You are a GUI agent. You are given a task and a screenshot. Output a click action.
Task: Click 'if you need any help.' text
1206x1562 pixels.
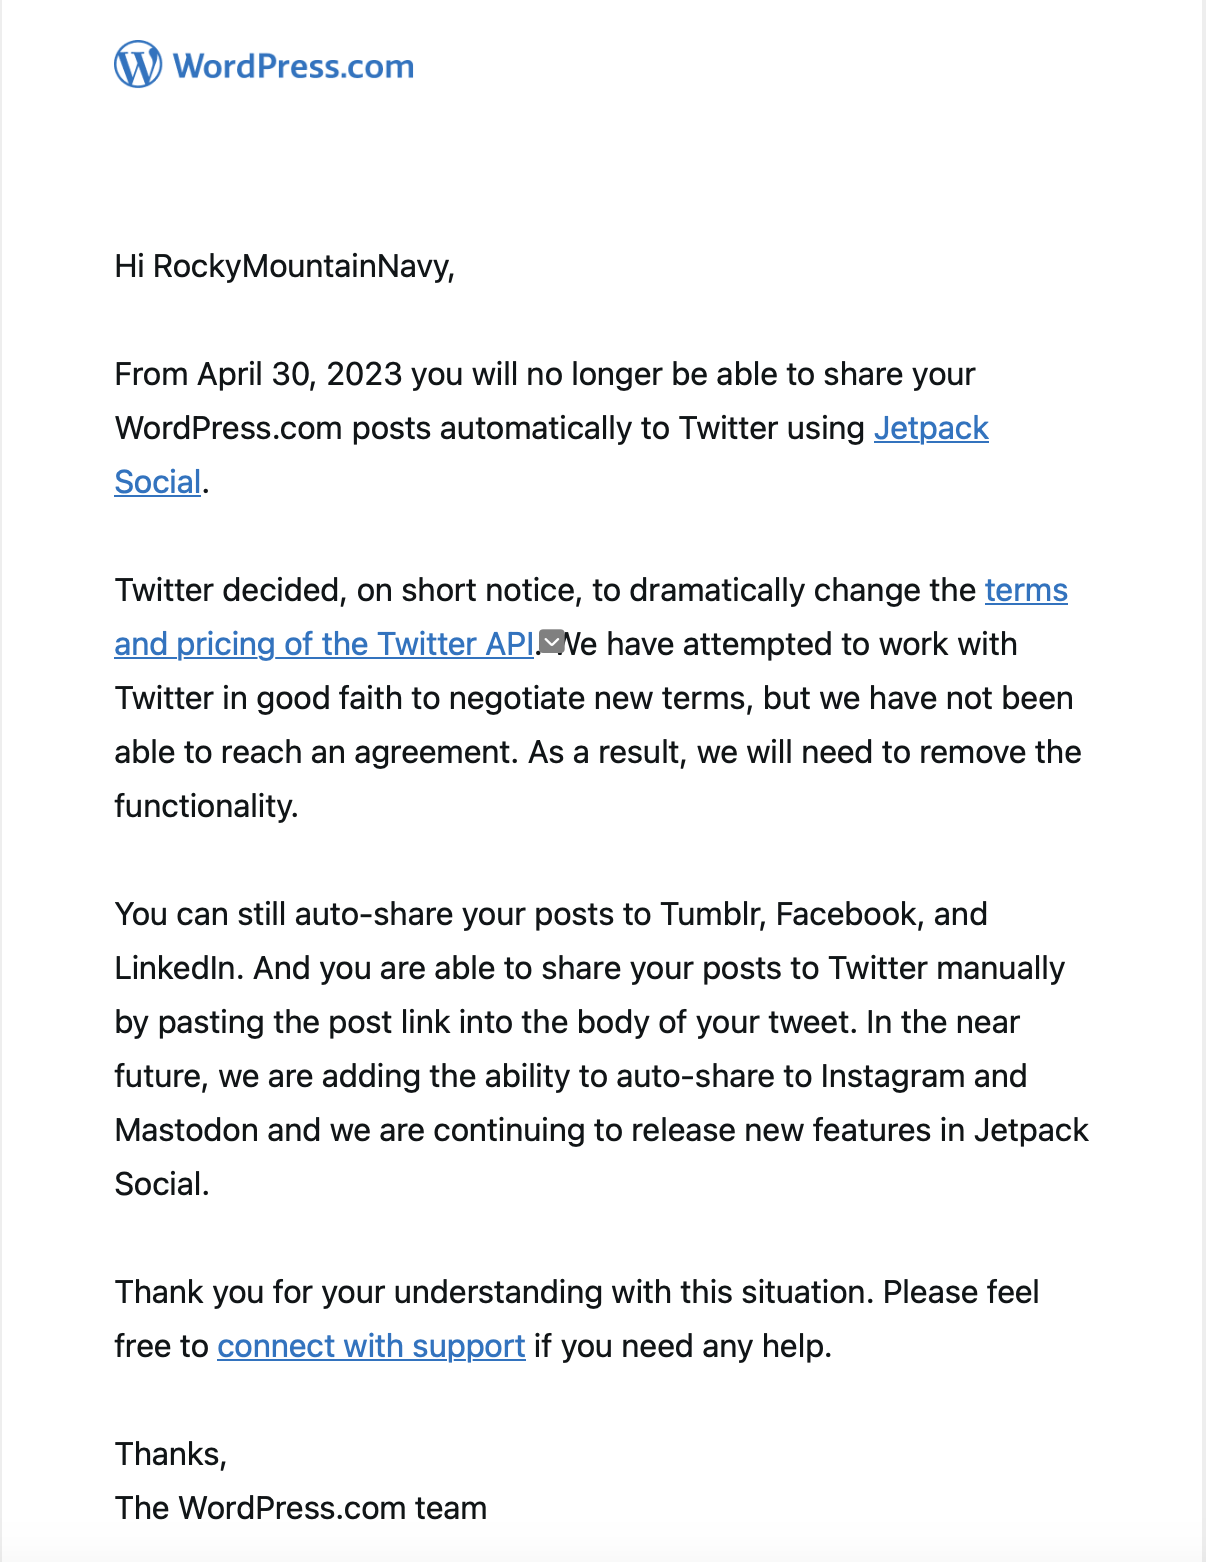[682, 1346]
